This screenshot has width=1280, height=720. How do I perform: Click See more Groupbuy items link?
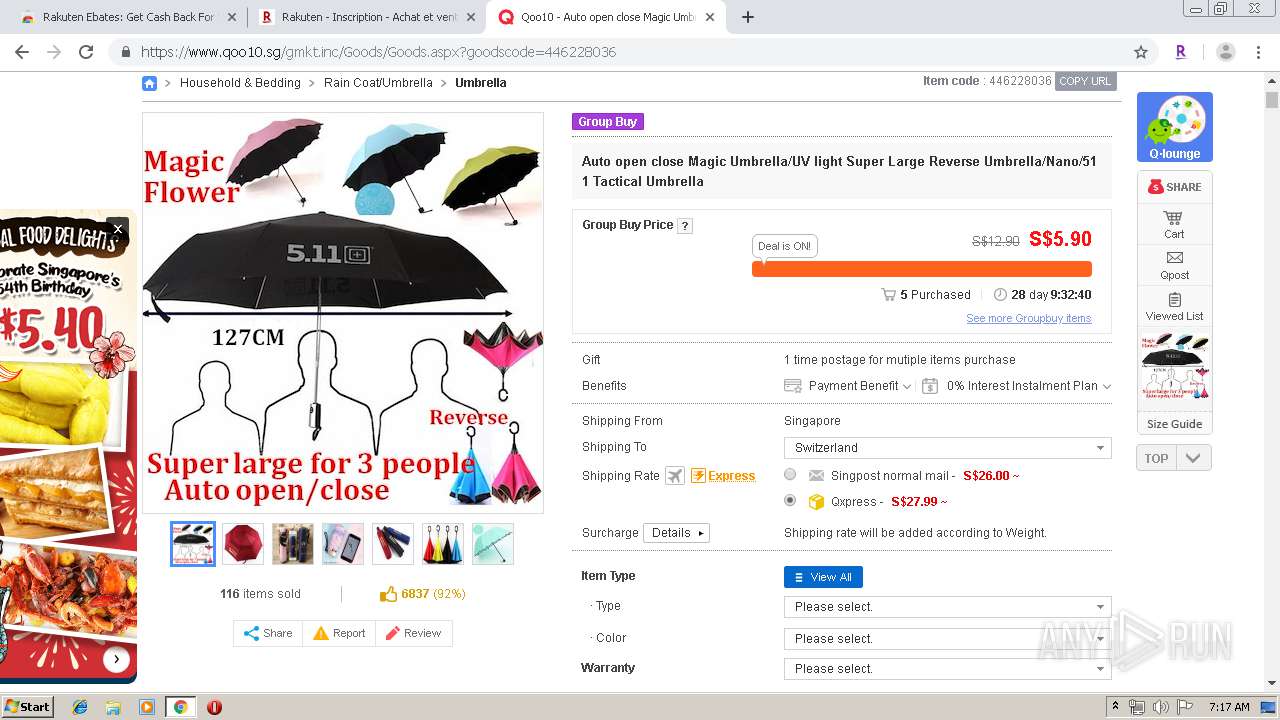tap(1028, 319)
